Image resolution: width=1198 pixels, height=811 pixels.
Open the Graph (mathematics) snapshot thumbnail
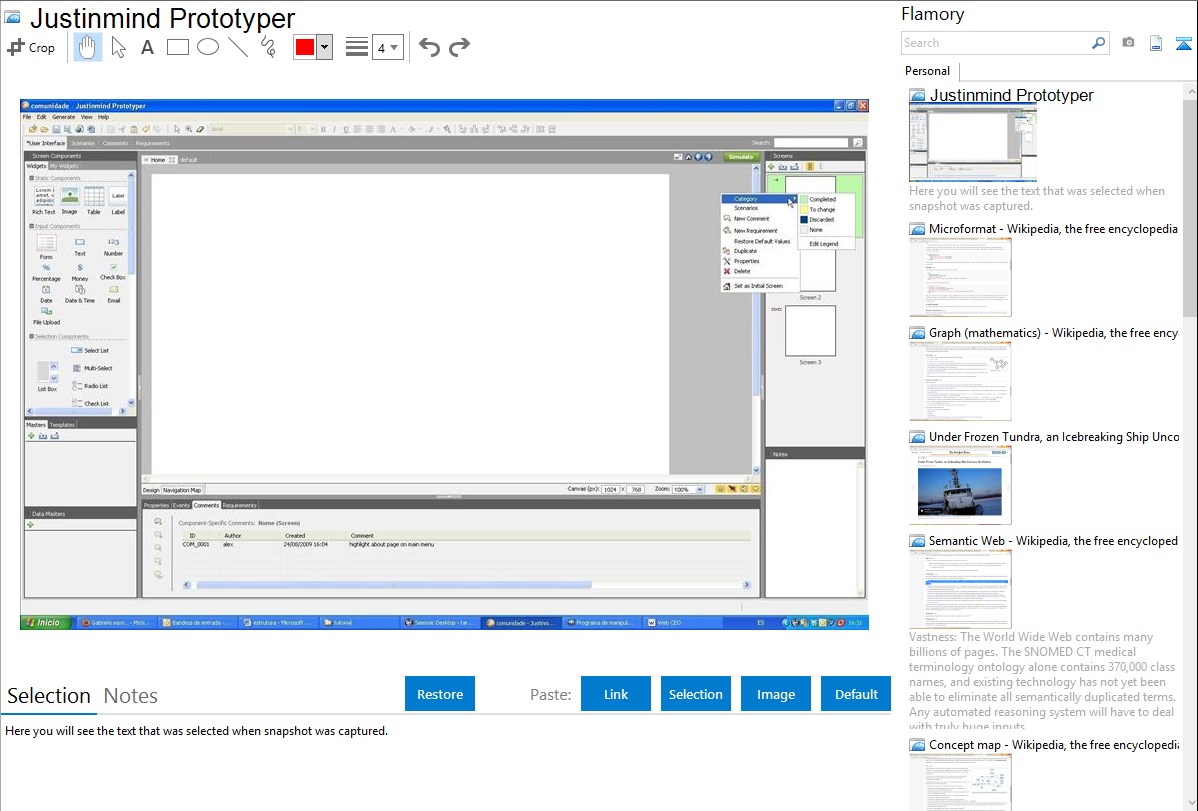(x=960, y=381)
